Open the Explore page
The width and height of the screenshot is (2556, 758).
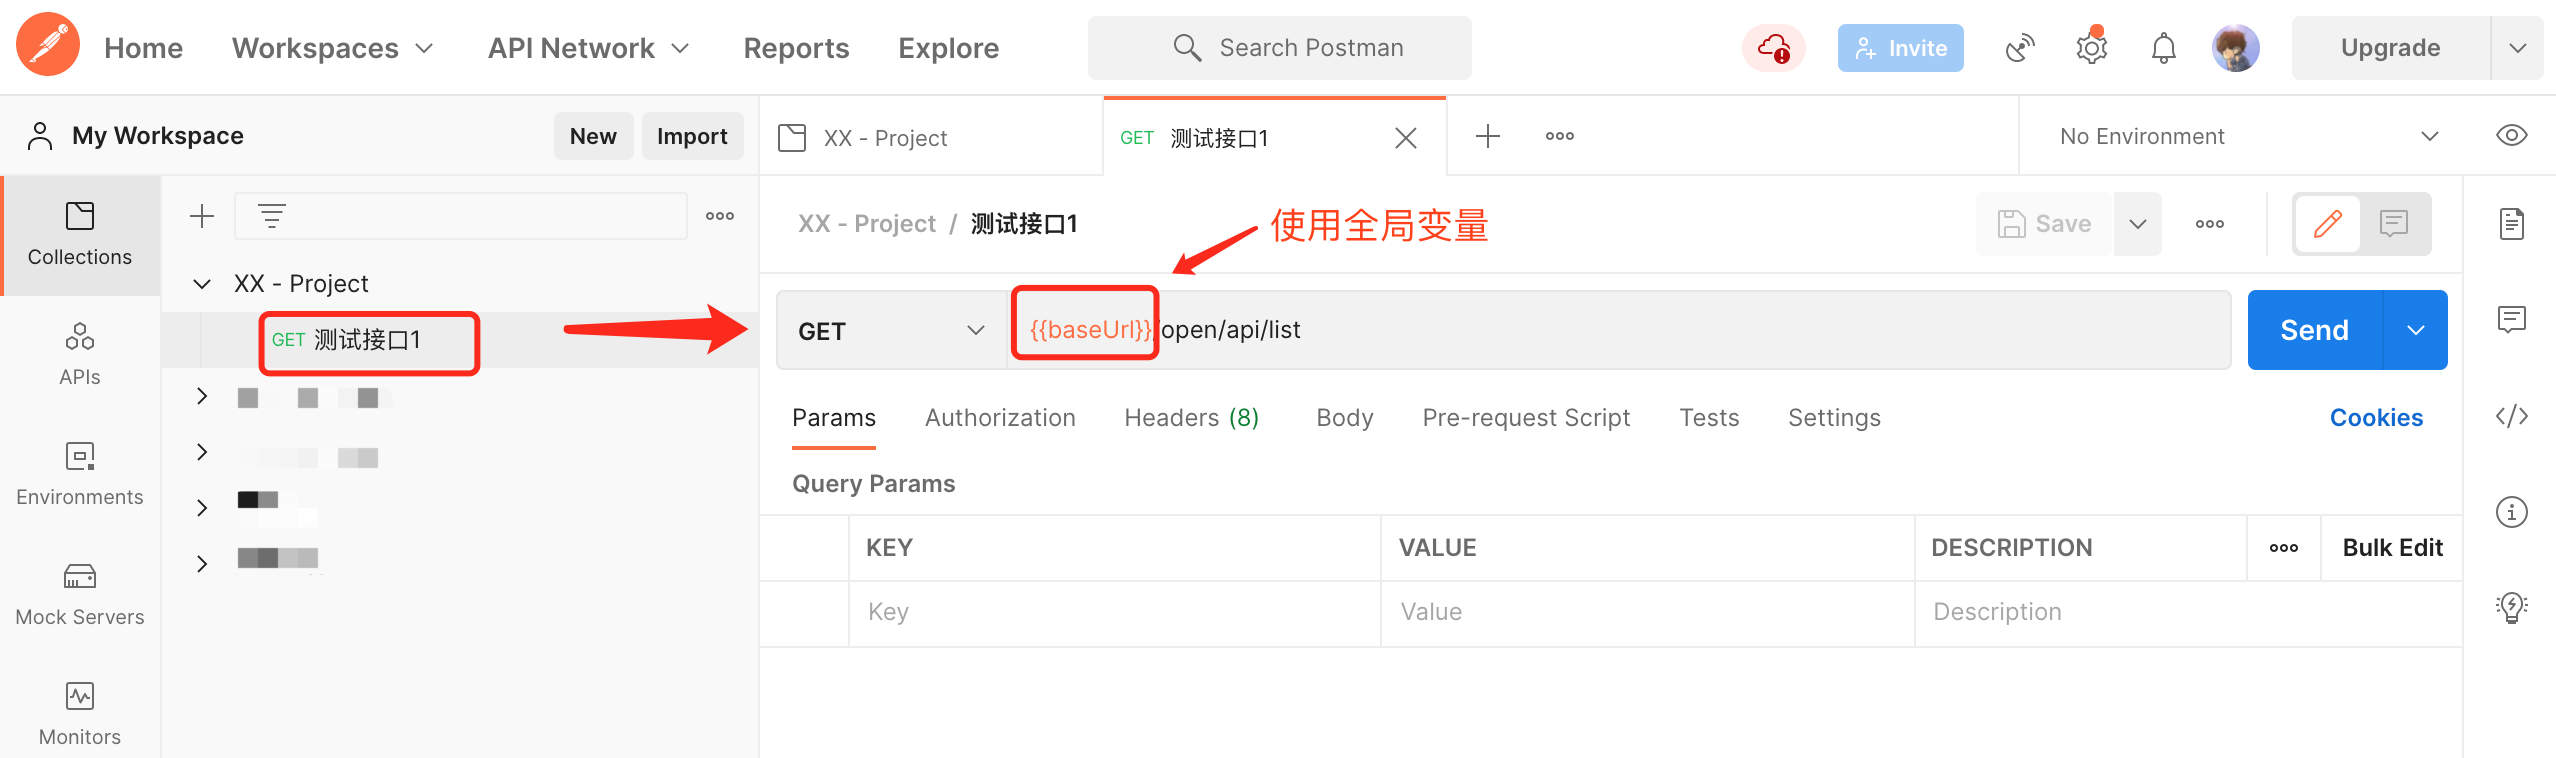[x=948, y=48]
